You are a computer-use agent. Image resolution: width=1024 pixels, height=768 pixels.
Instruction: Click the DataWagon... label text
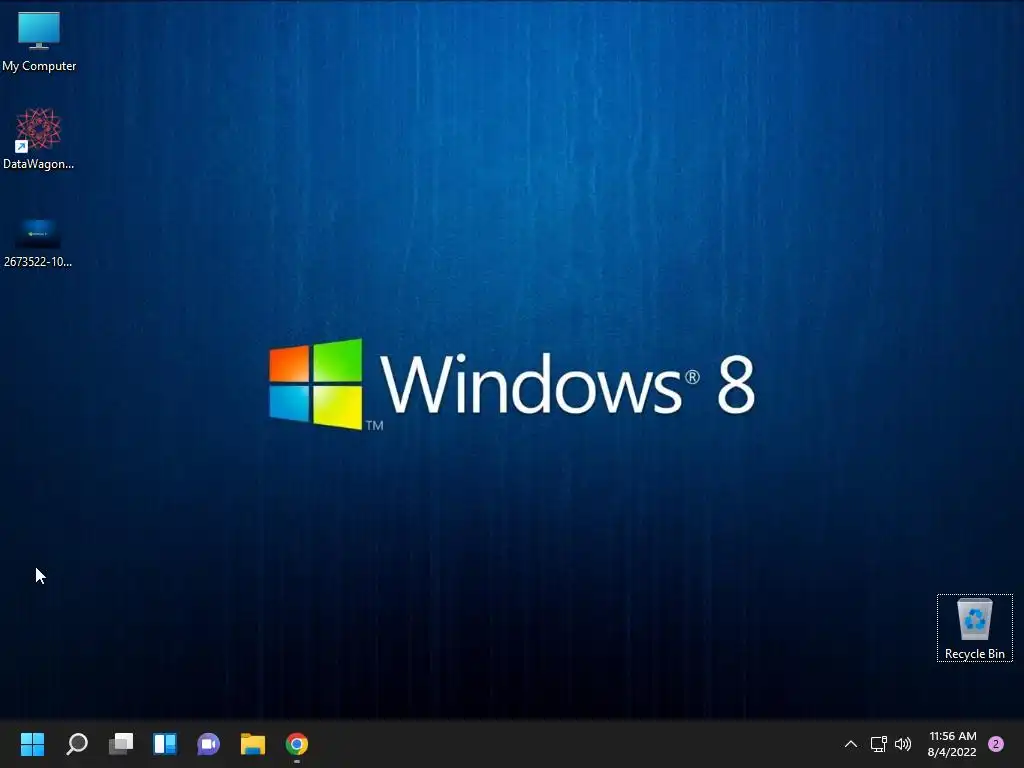[39, 164]
